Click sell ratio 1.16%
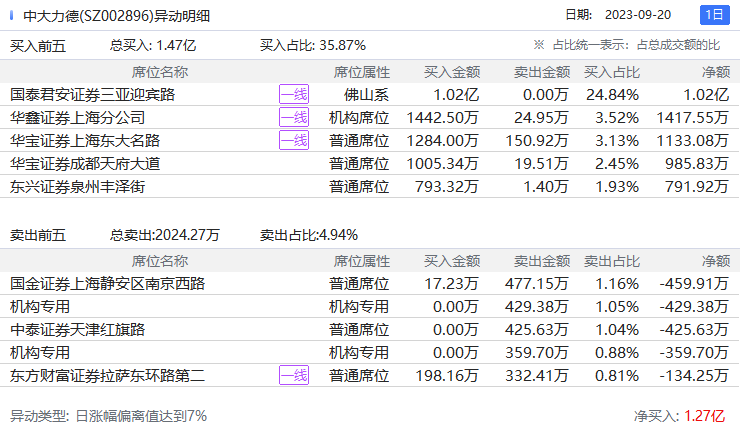The image size is (740, 430). coord(617,284)
